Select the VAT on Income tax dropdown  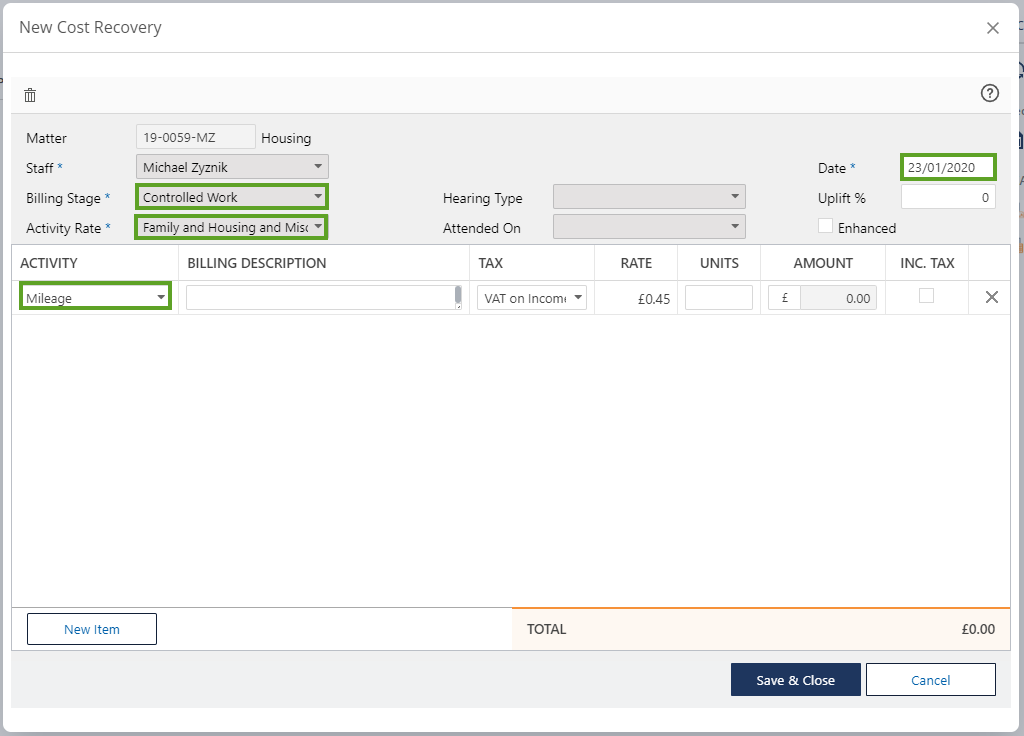point(531,297)
